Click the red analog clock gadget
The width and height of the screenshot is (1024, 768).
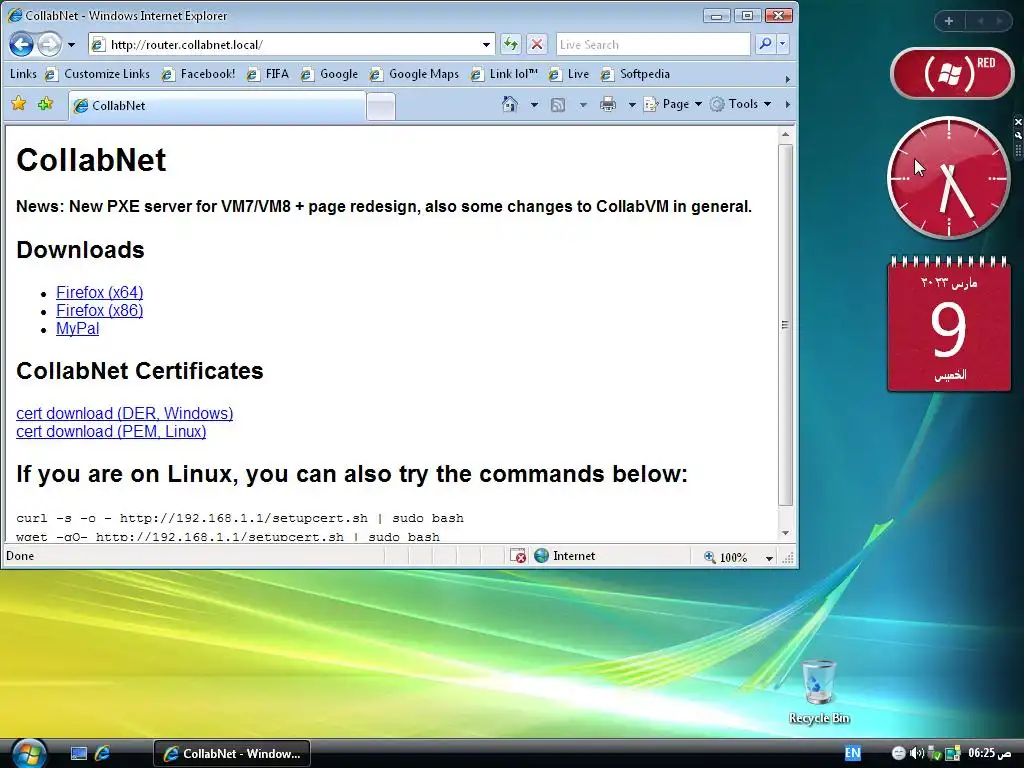(948, 178)
